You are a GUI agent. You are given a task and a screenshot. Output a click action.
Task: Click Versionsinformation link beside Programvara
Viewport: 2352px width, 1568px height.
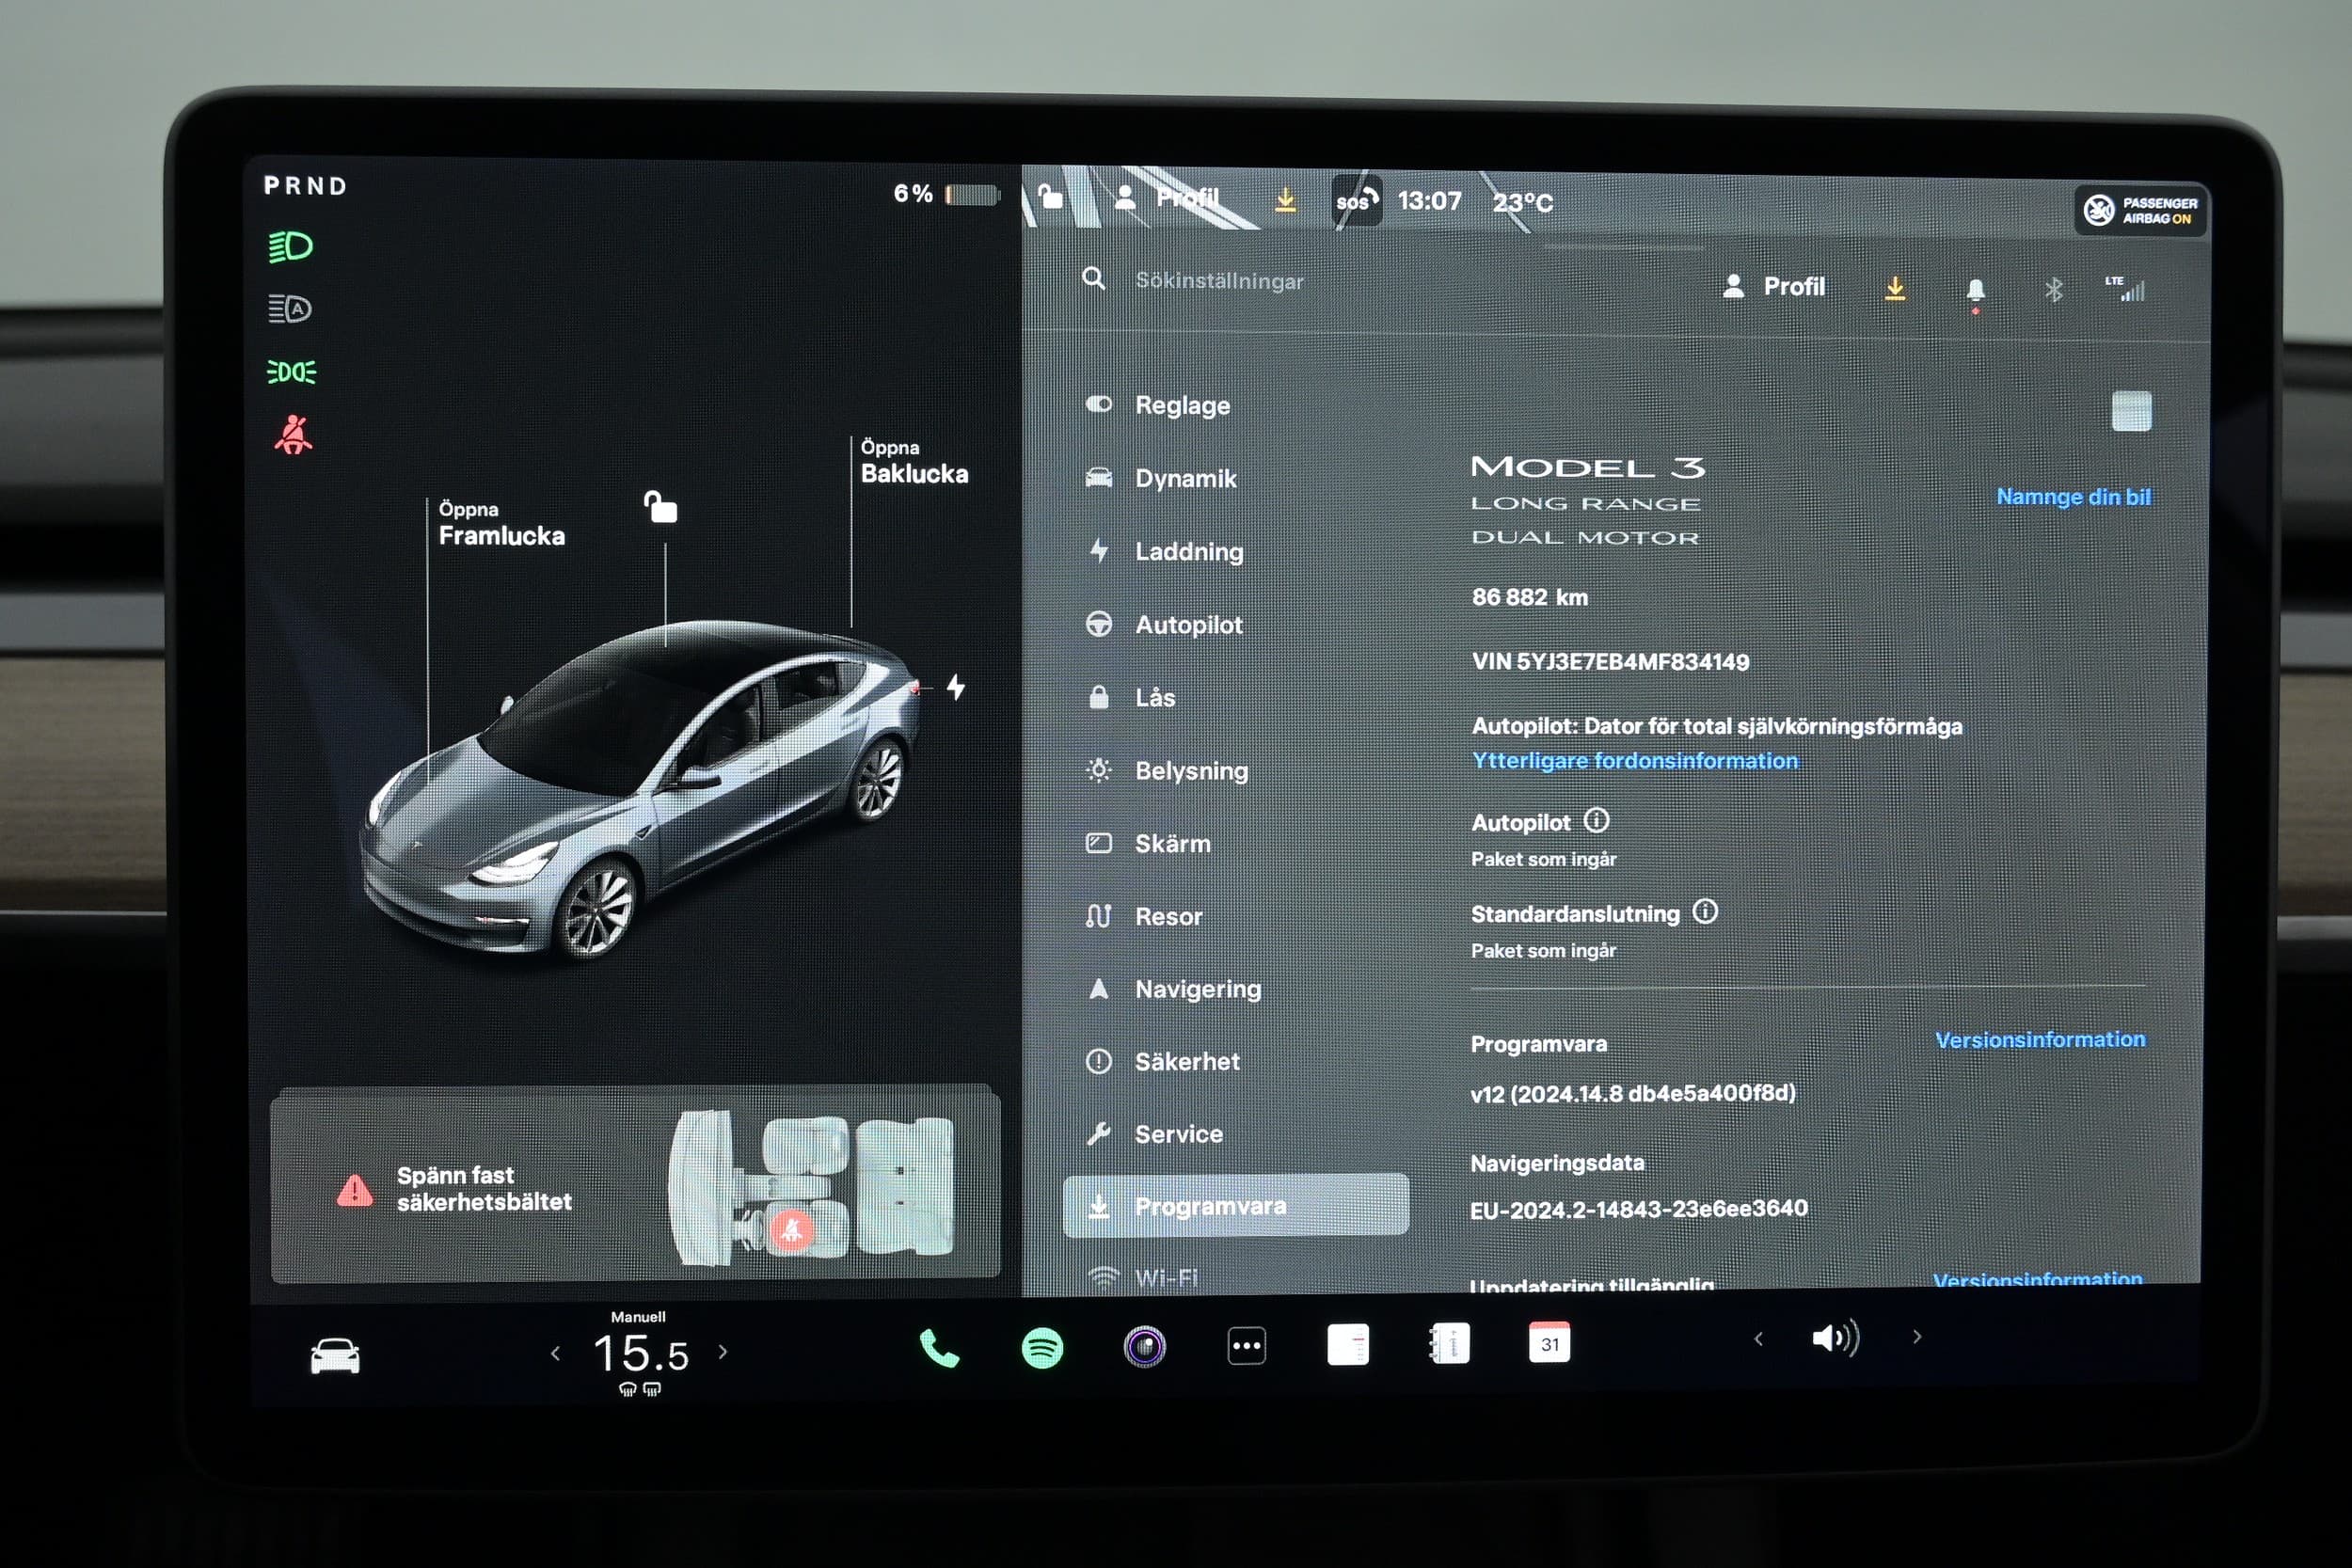pyautogui.click(x=2040, y=1040)
